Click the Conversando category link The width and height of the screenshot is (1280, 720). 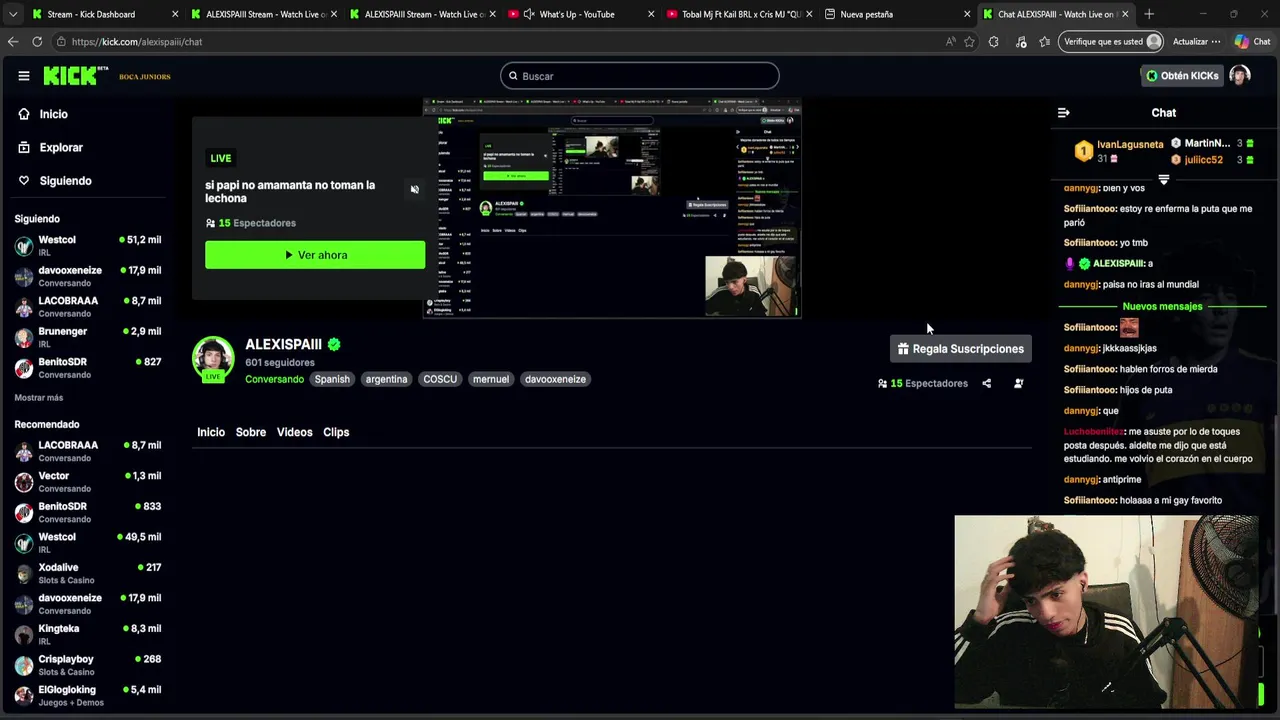click(274, 379)
